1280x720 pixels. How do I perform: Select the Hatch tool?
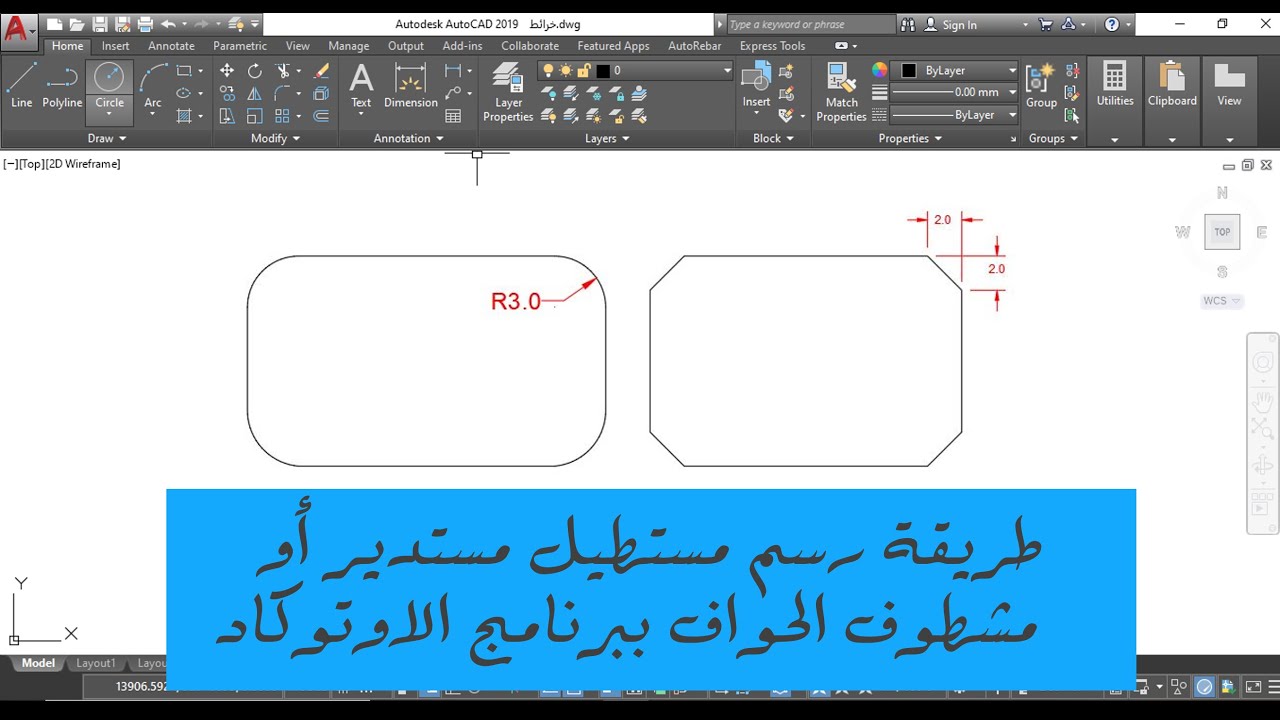point(183,116)
